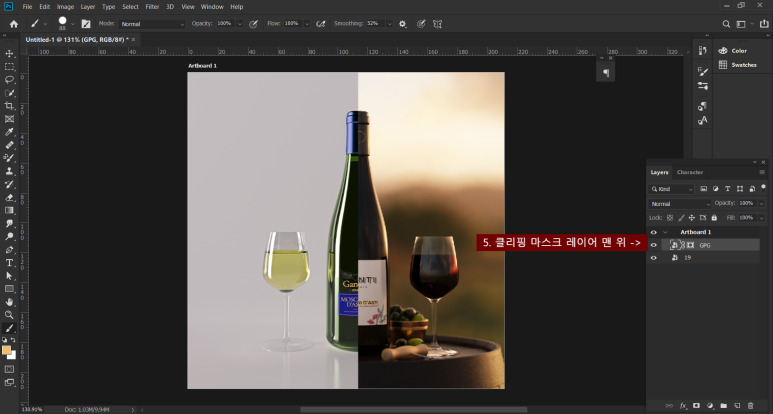The image size is (773, 414).
Task: Create a new group folder
Action: click(x=723, y=406)
